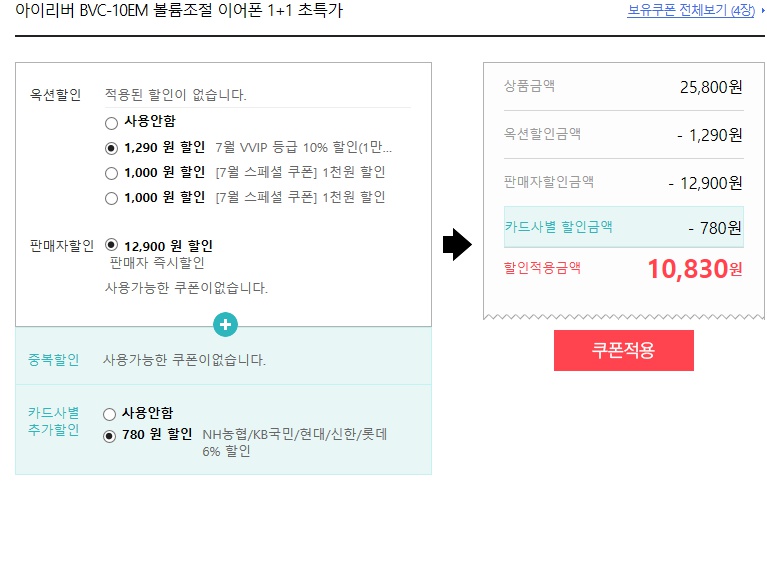Click the red 10,830원 final price

click(694, 268)
